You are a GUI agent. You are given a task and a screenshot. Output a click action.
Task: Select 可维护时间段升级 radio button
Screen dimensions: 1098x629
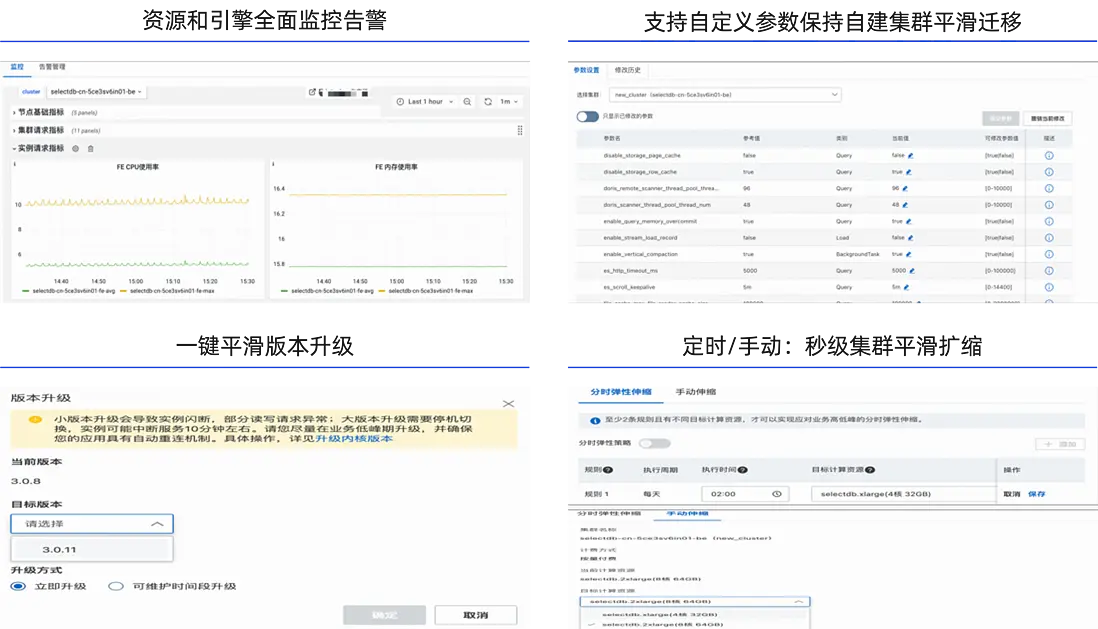pyautogui.click(x=116, y=586)
